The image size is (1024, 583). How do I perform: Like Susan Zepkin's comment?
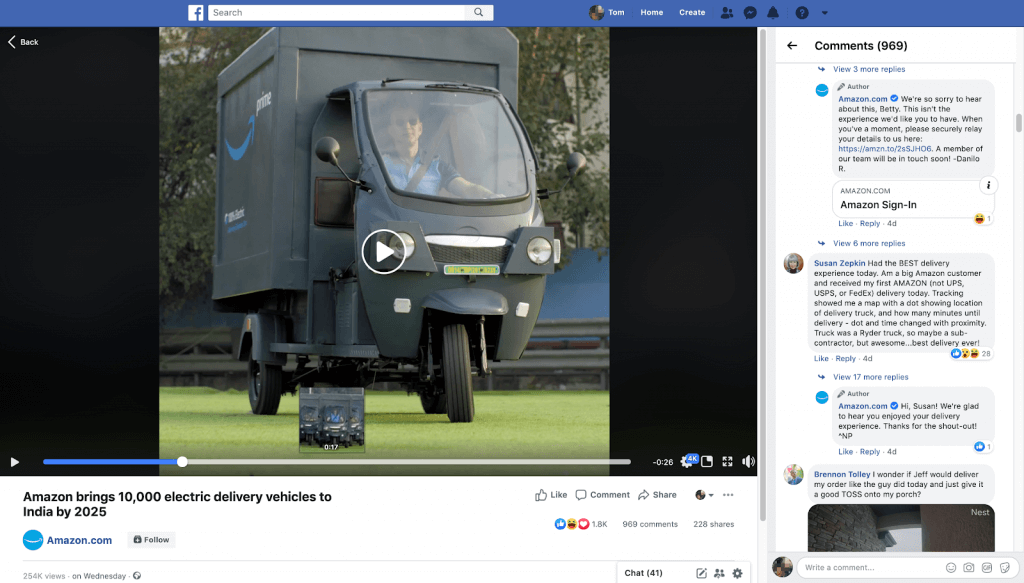(x=821, y=358)
